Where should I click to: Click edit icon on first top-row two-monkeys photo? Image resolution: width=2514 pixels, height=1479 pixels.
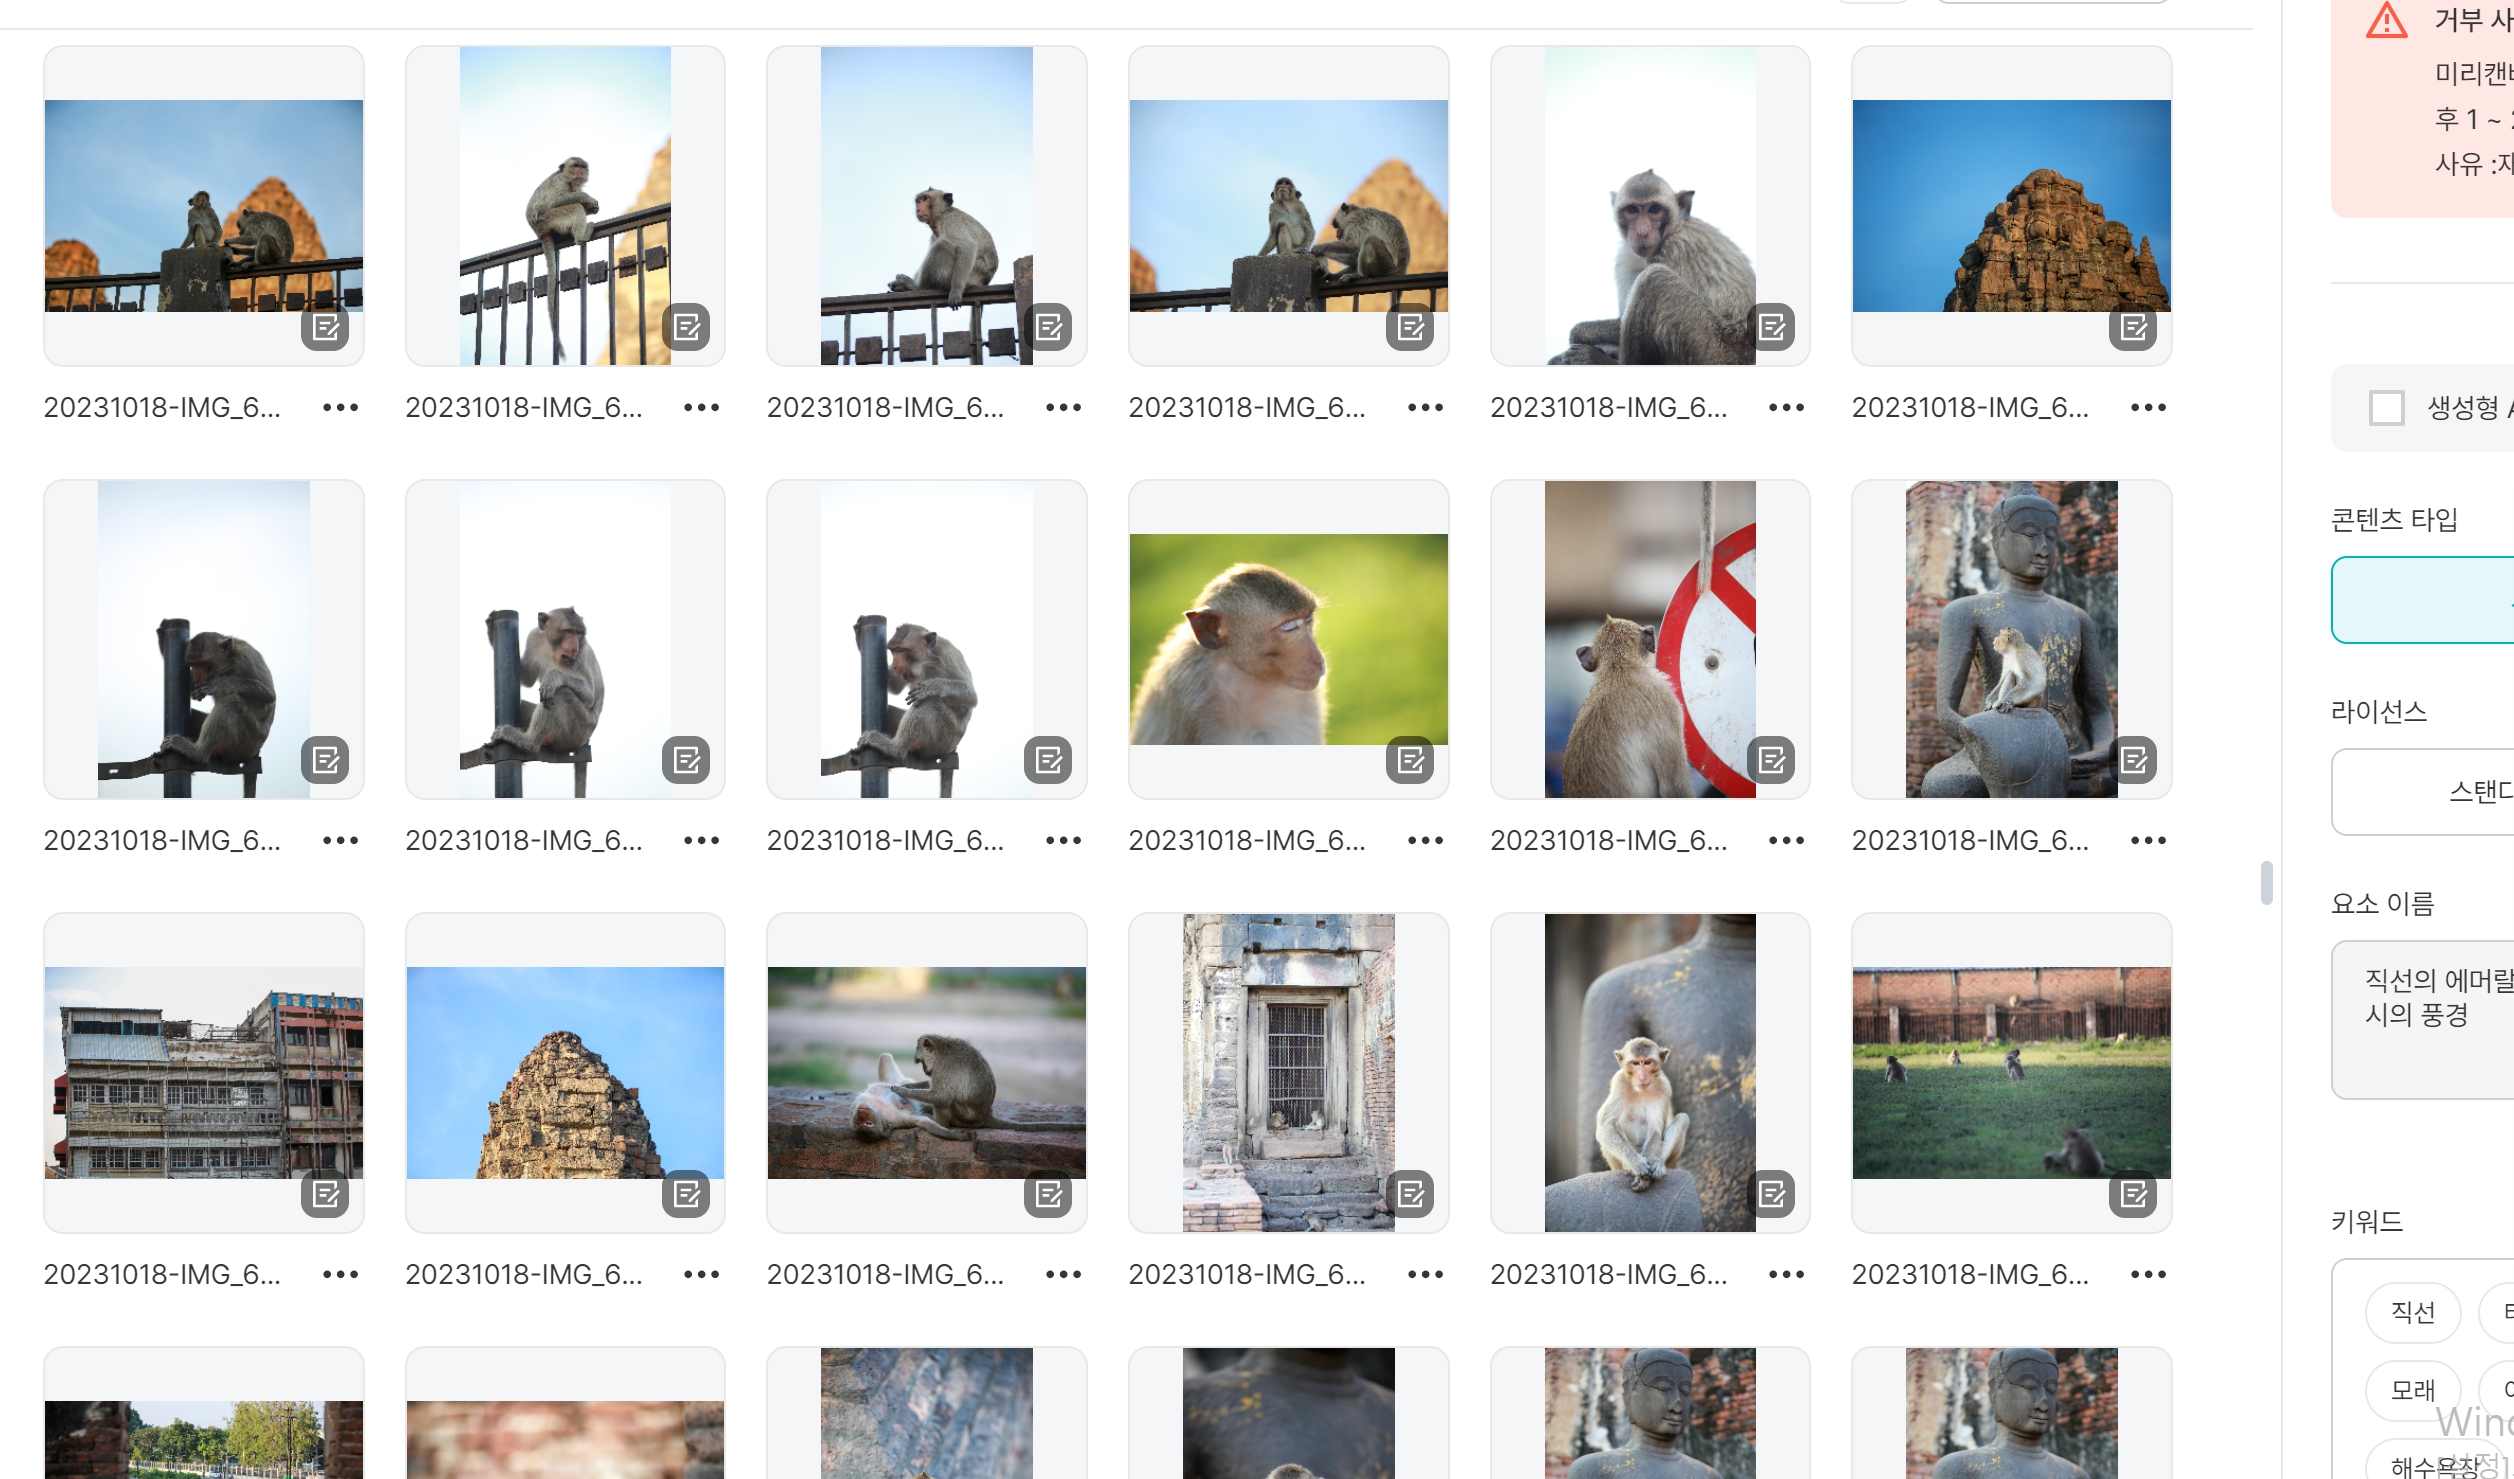point(325,327)
